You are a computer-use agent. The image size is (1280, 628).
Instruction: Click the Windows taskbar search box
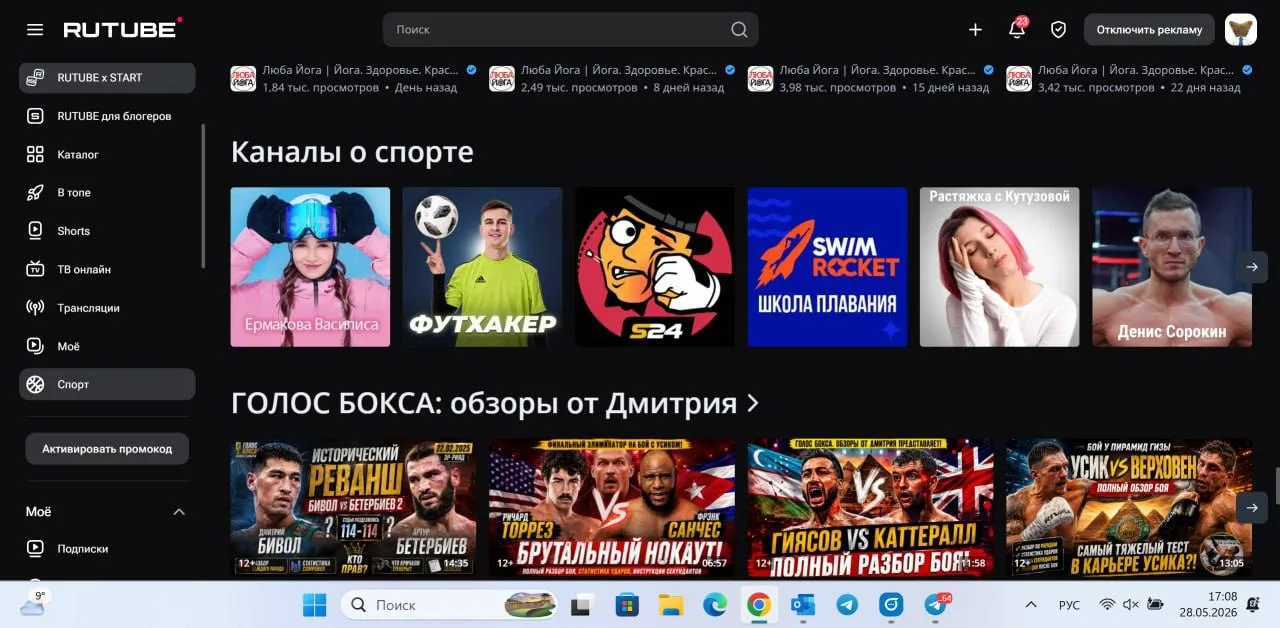(448, 605)
